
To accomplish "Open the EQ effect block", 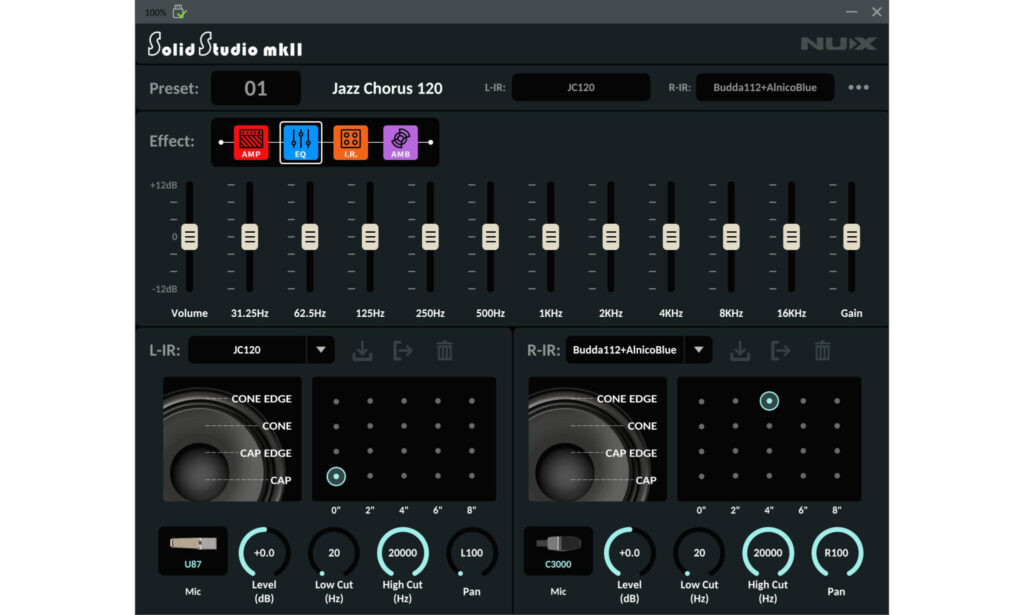I will [300, 141].
